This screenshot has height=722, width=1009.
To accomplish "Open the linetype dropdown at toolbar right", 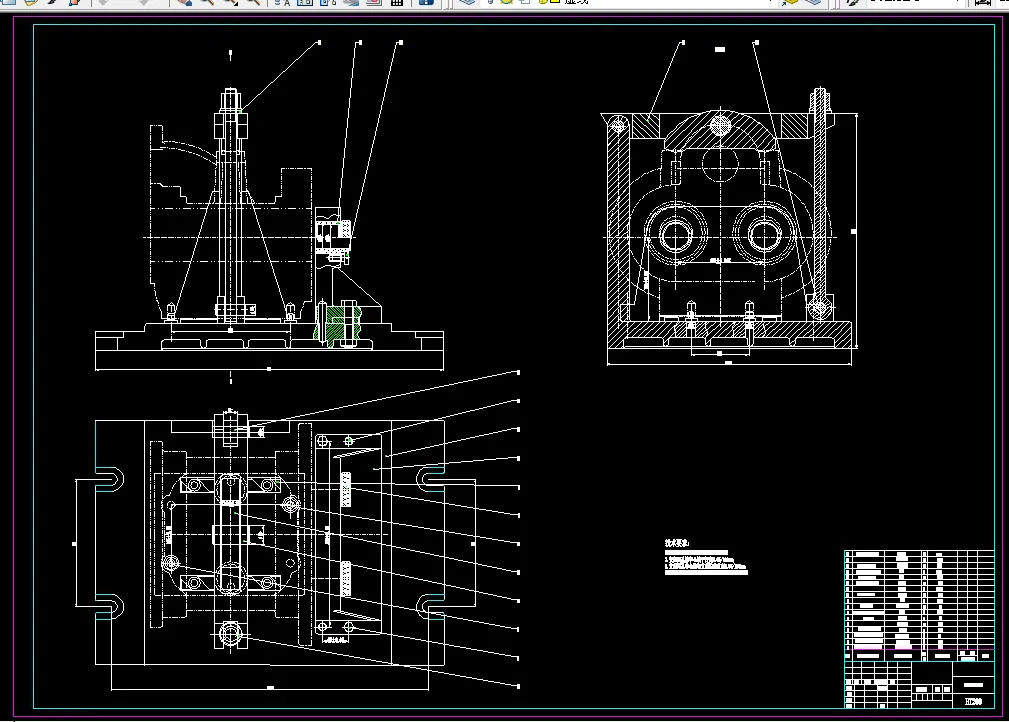I will point(916,3).
